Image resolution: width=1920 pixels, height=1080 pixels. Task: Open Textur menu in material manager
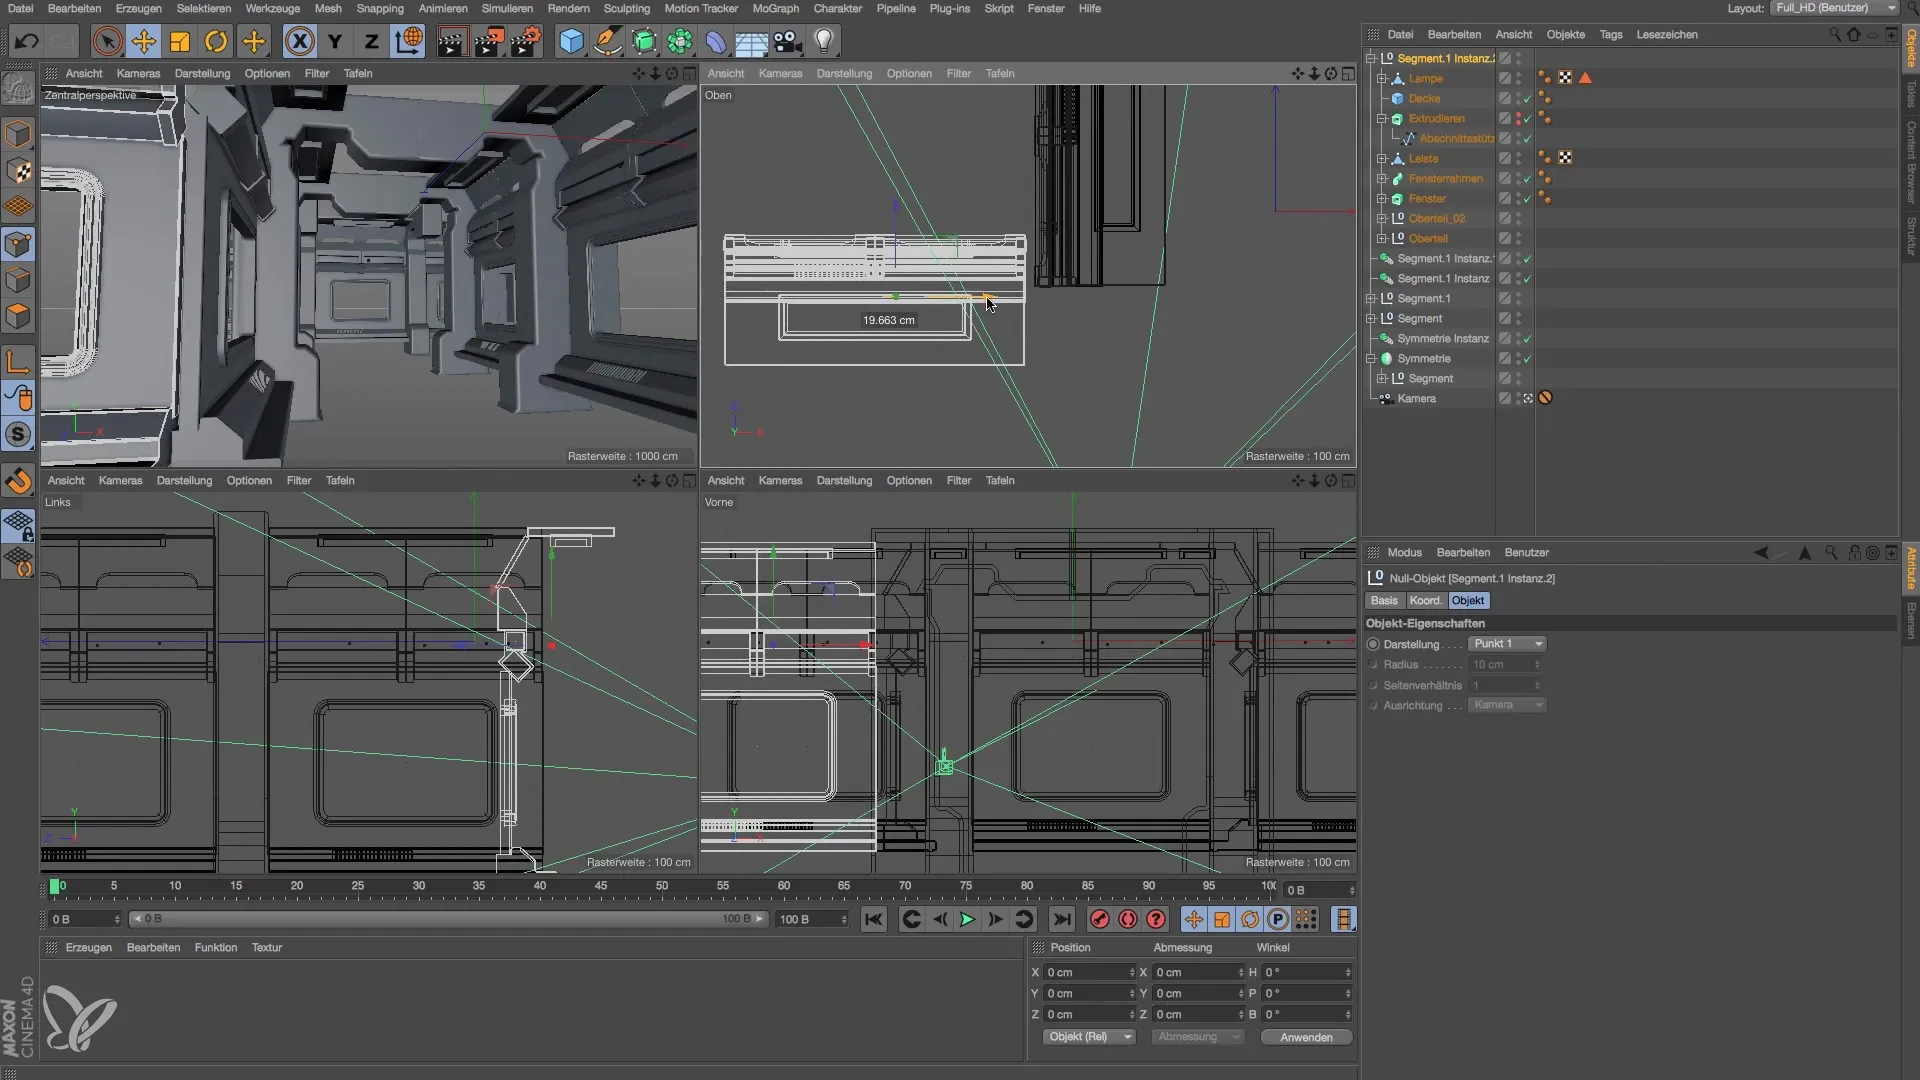pos(266,947)
